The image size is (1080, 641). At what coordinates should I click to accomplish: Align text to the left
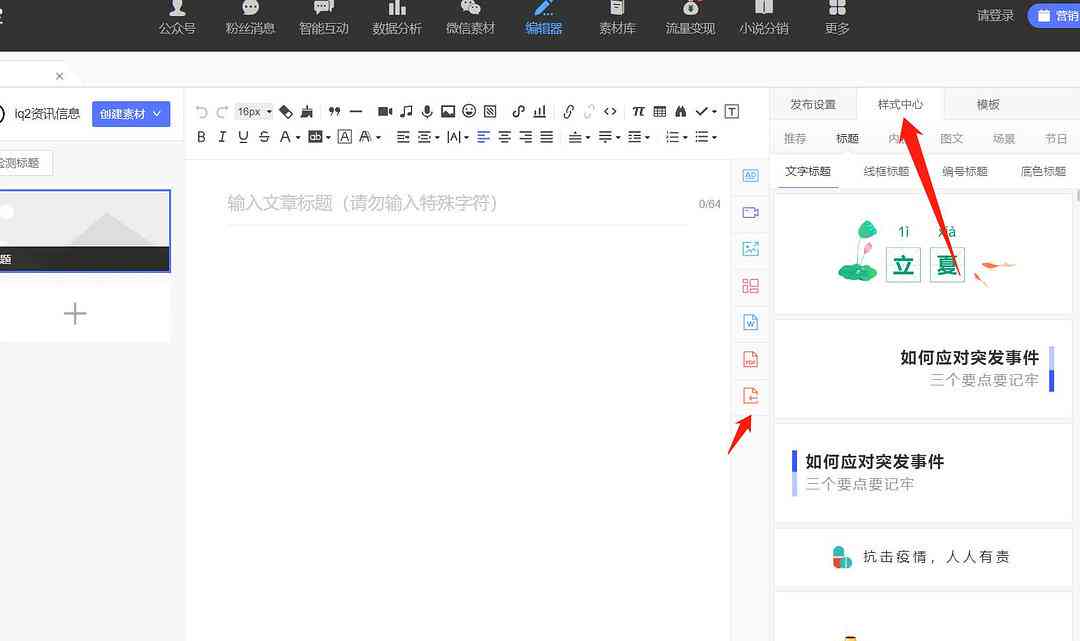click(x=484, y=137)
